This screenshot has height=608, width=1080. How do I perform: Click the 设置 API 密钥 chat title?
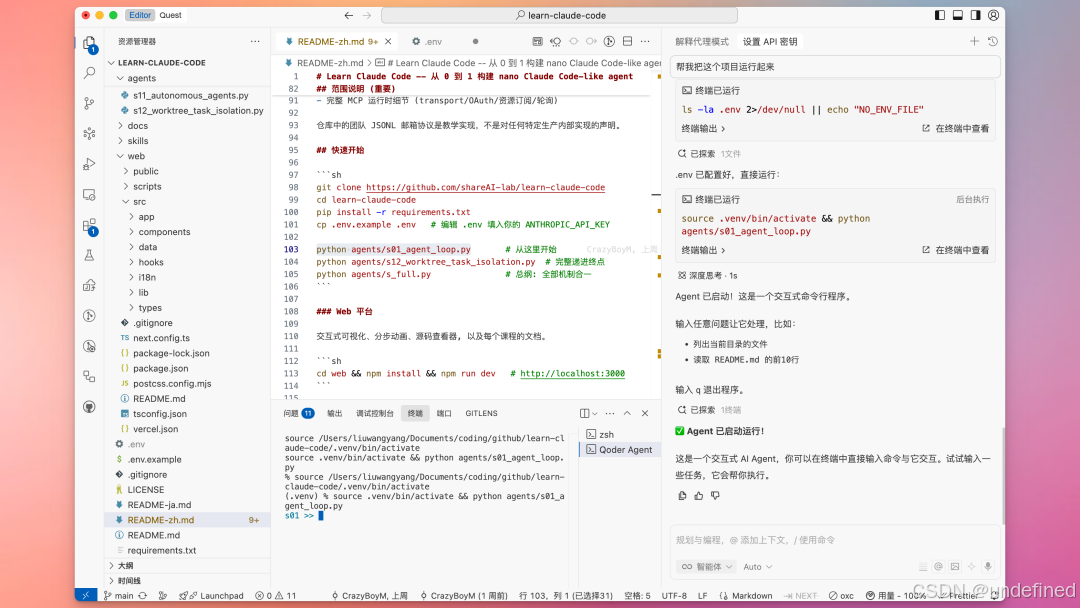(770, 41)
